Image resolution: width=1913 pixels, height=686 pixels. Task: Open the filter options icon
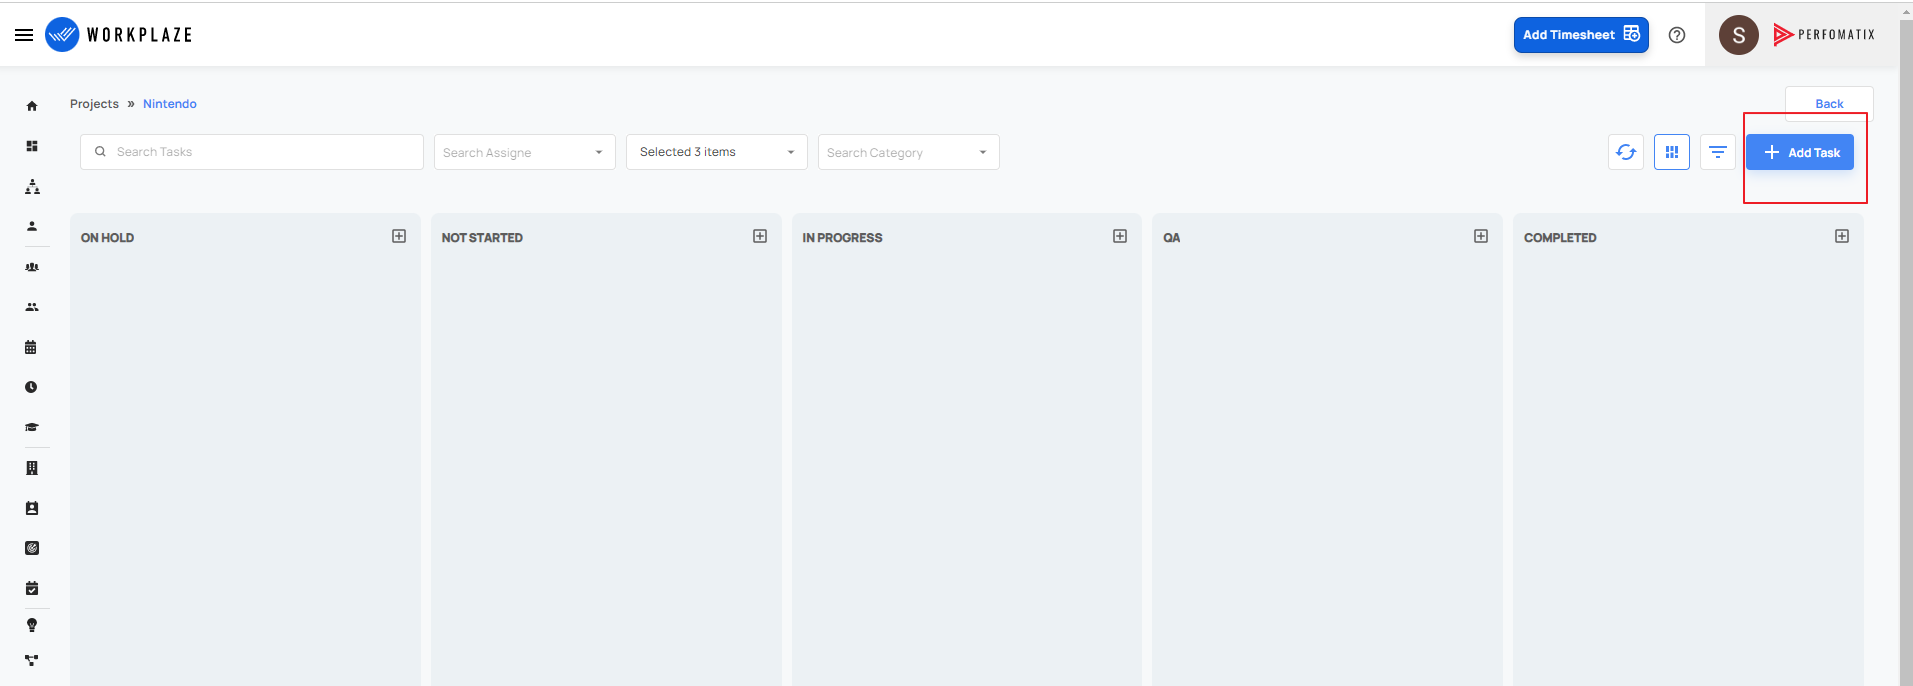1718,152
